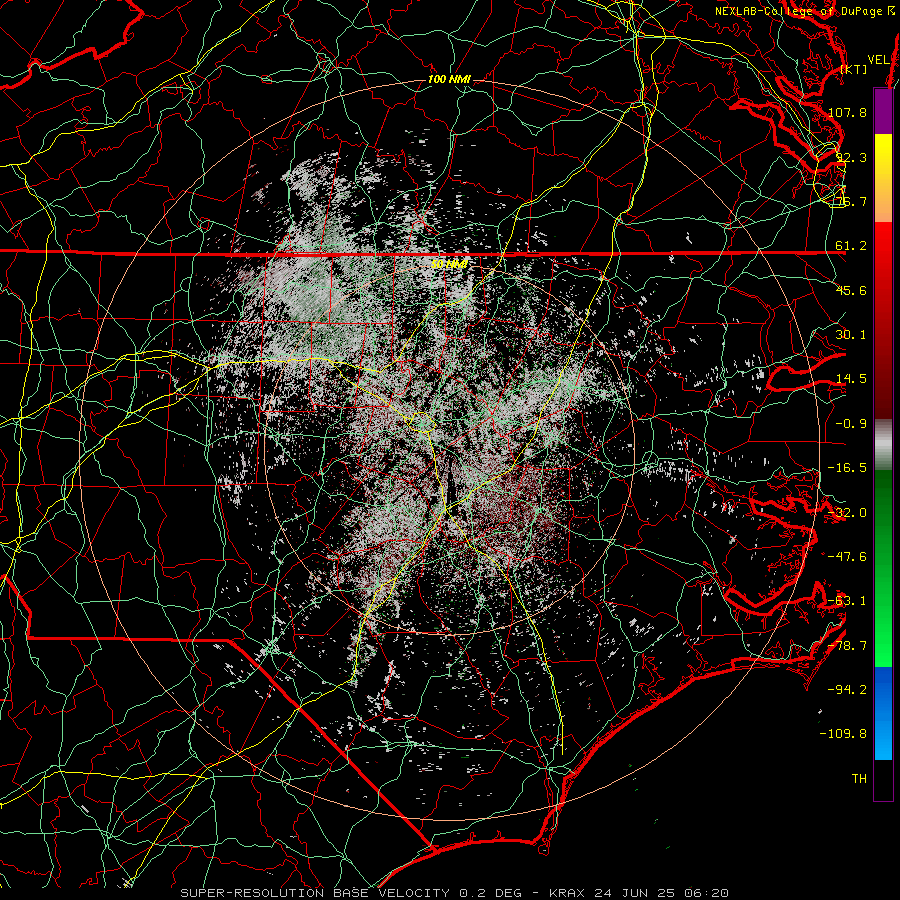Click the -63.1 velocity scale value
The width and height of the screenshot is (900, 900).
click(847, 601)
